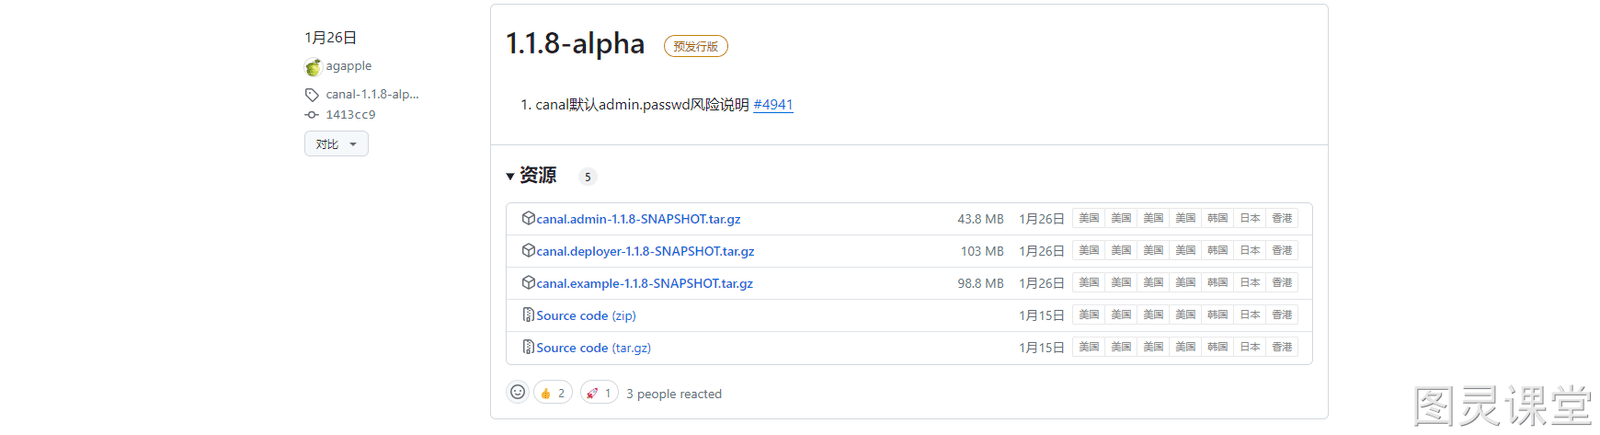Use 日本 mirror for canal.example file

(x=1250, y=282)
